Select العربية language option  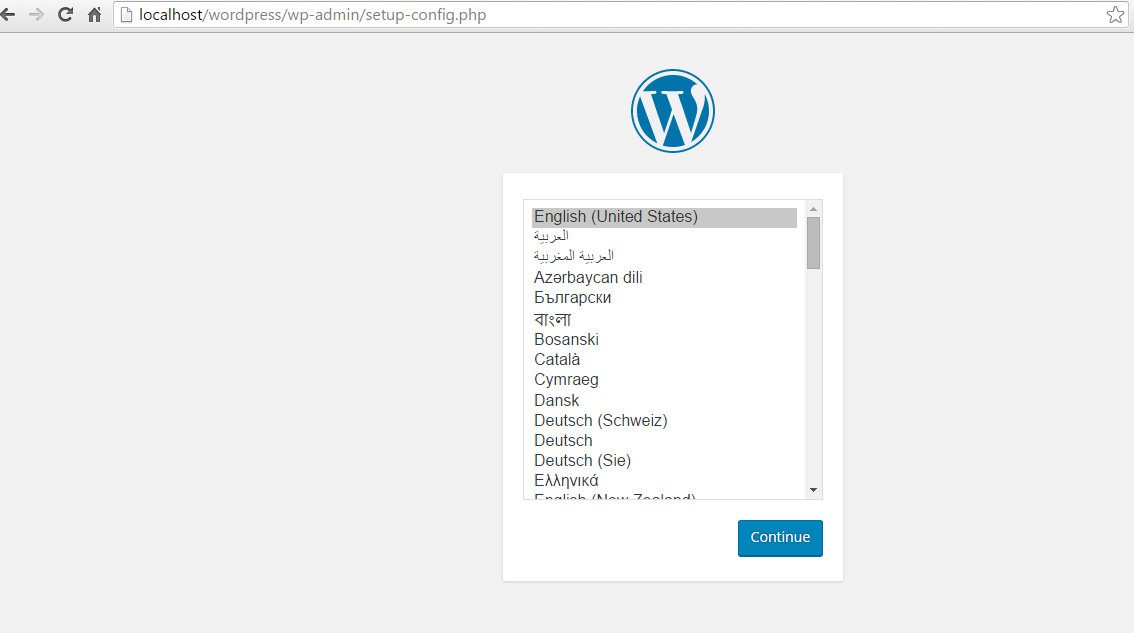[x=664, y=237]
